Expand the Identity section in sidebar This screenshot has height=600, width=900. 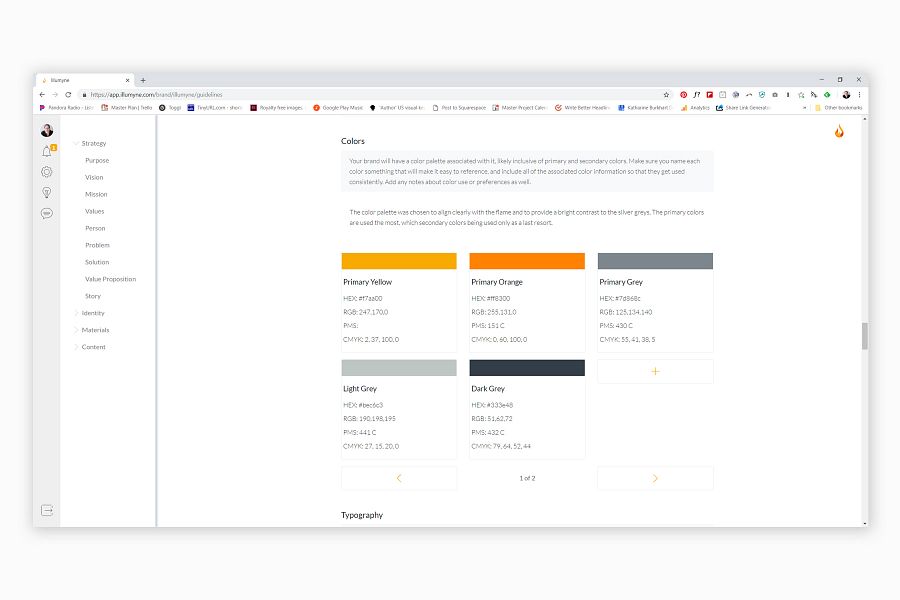click(76, 313)
